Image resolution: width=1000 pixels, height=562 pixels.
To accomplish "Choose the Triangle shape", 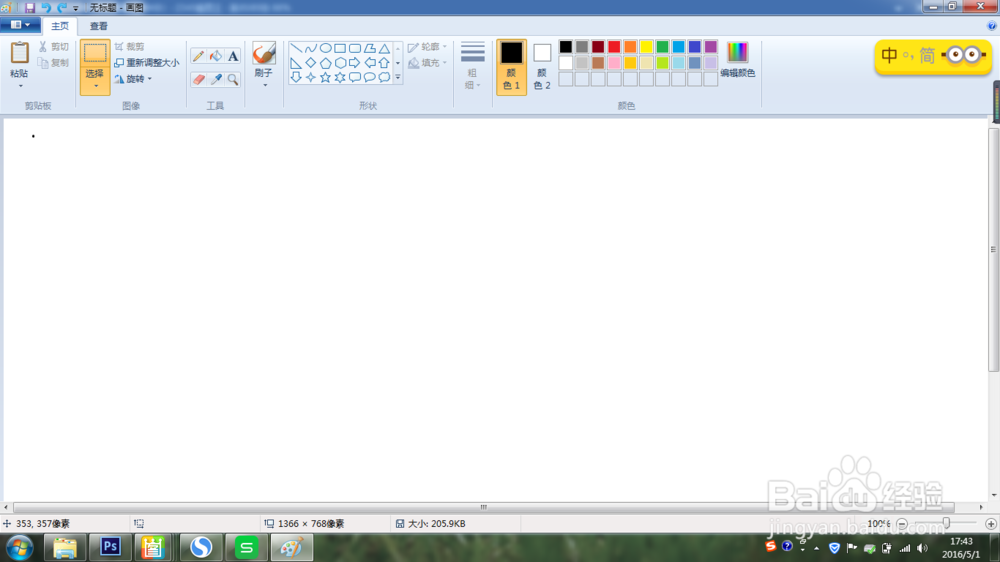I will click(x=384, y=48).
